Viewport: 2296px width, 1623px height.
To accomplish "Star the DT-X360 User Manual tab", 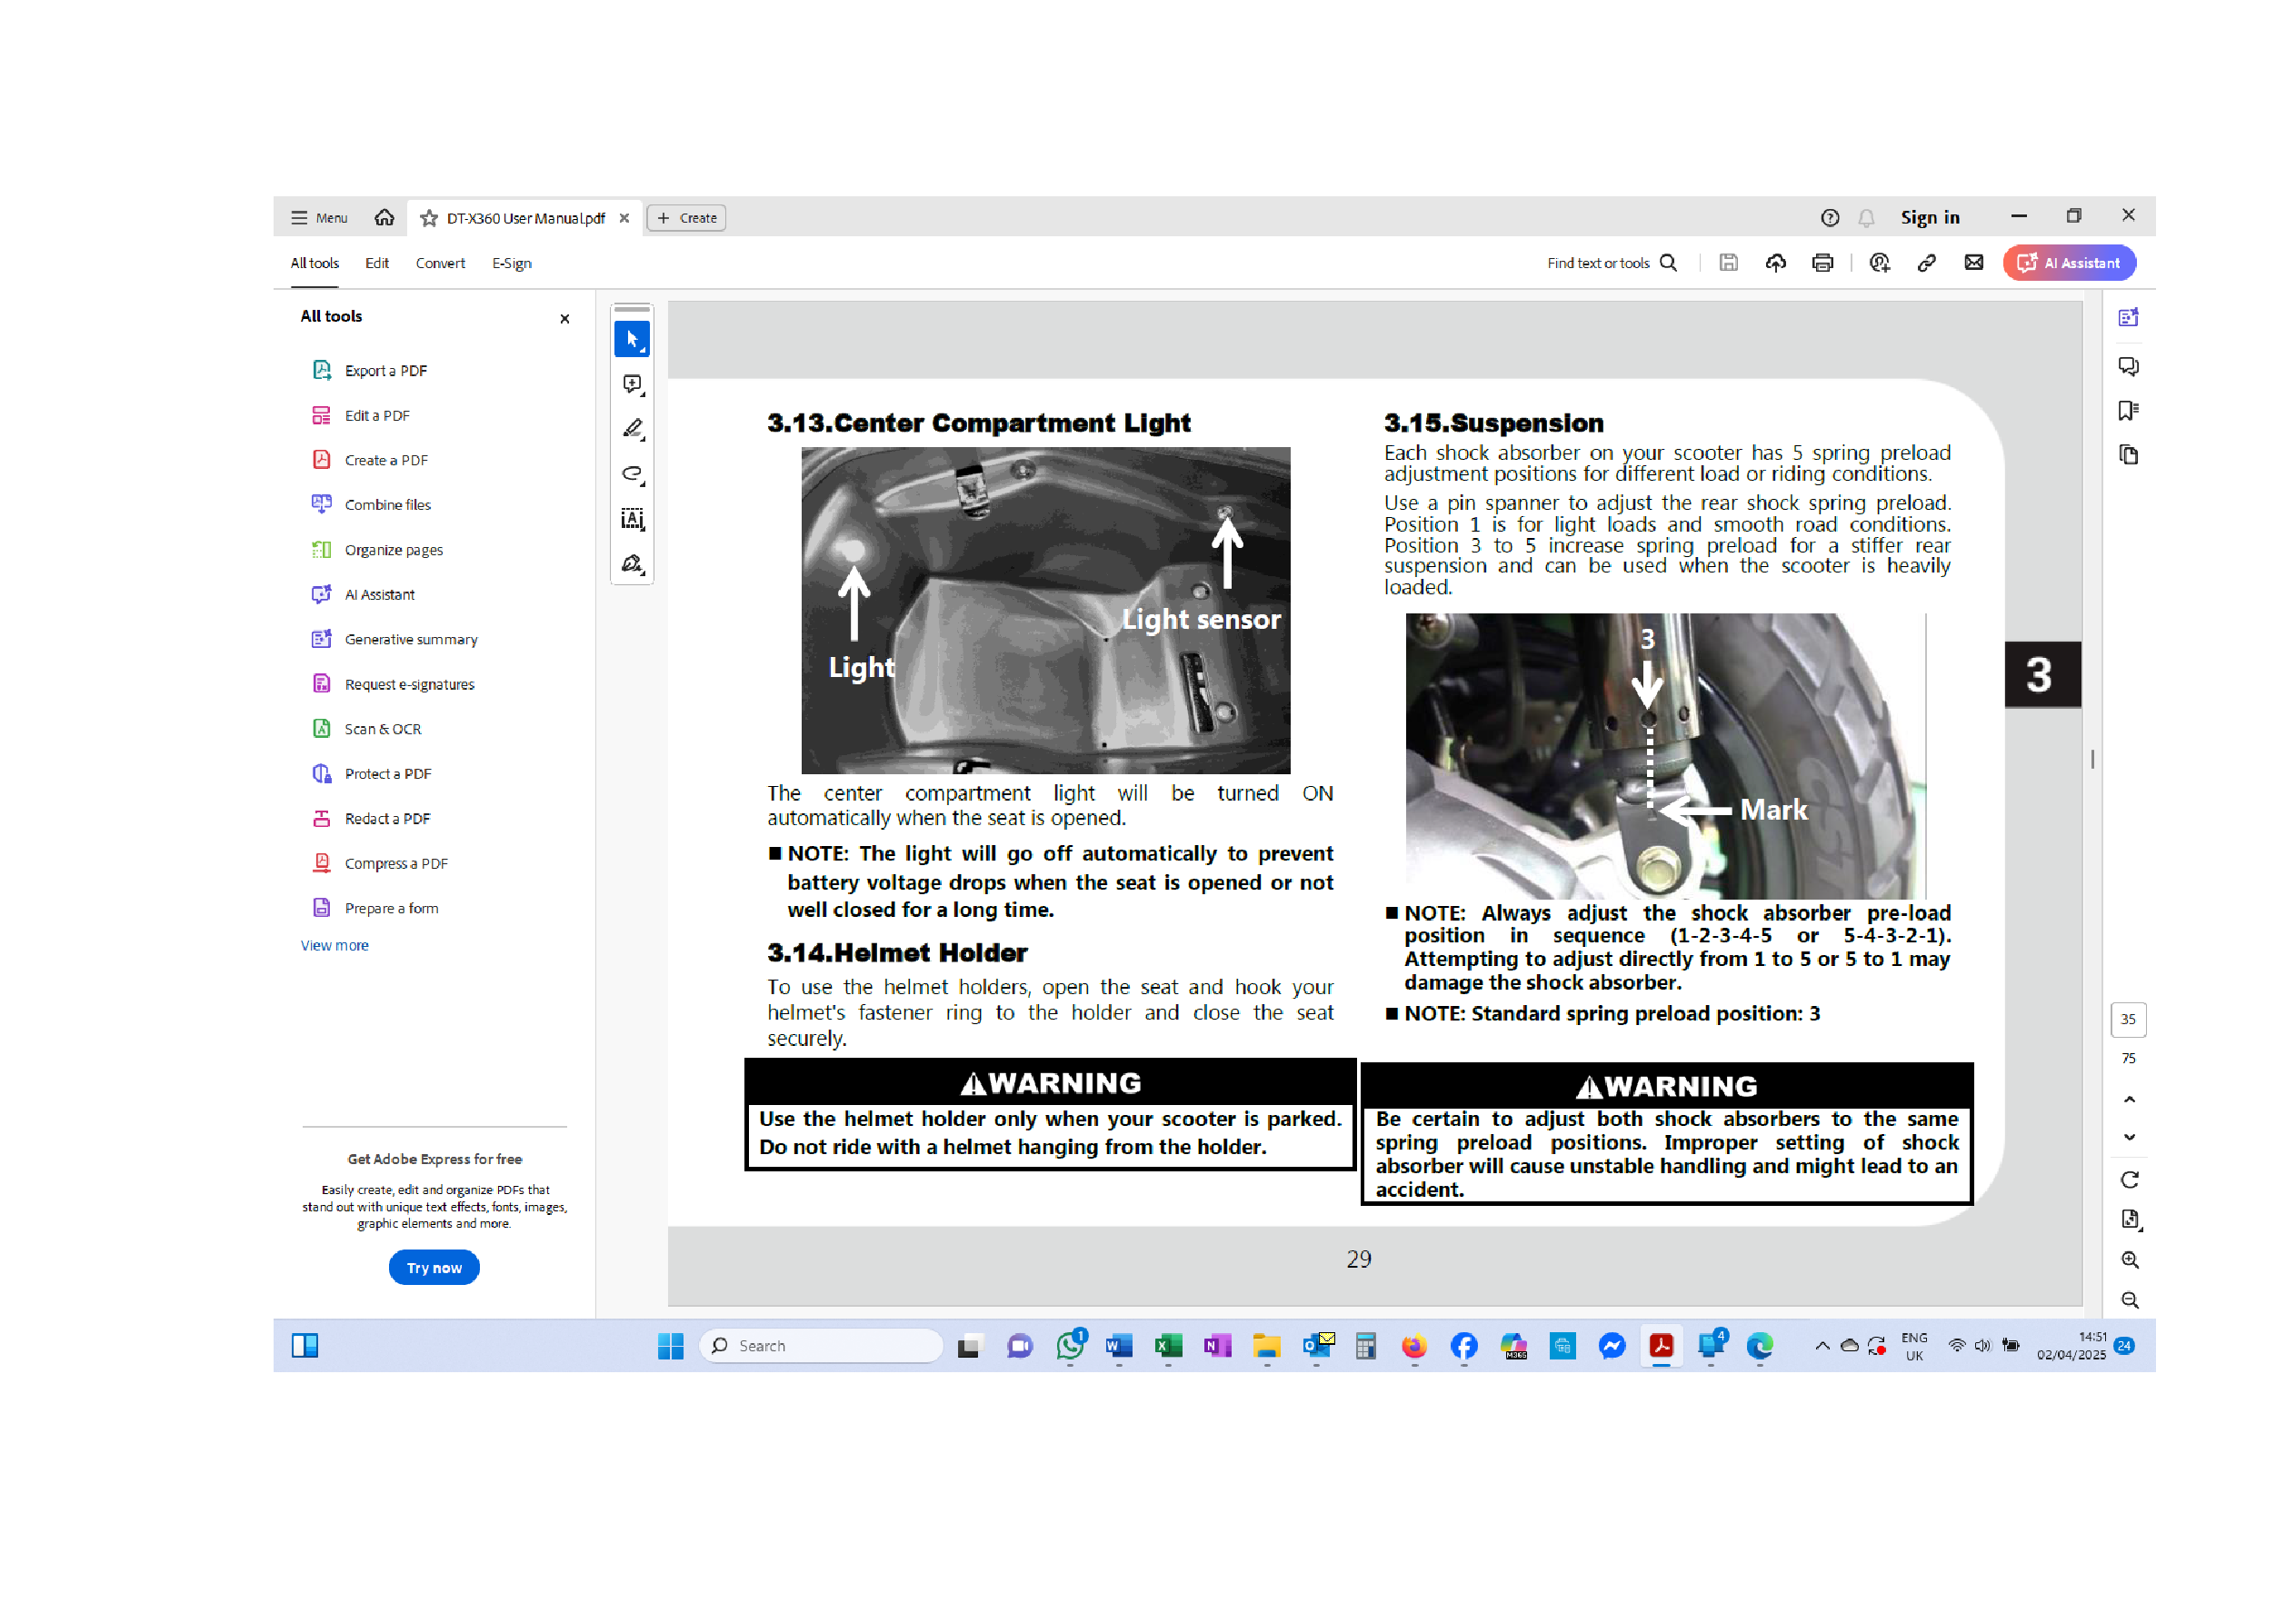I will click(429, 218).
